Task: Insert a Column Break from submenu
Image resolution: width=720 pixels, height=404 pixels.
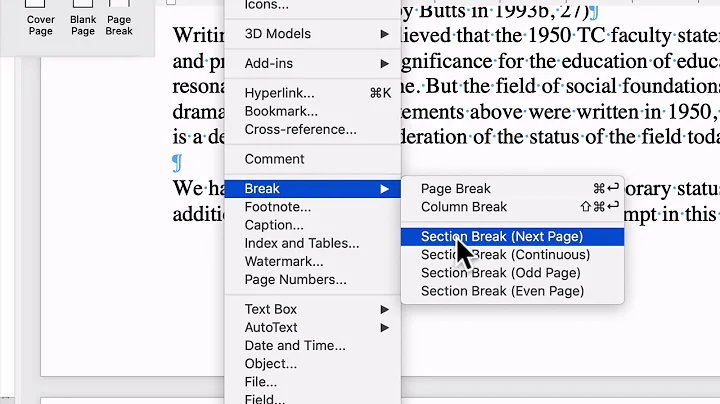Action: [512, 207]
